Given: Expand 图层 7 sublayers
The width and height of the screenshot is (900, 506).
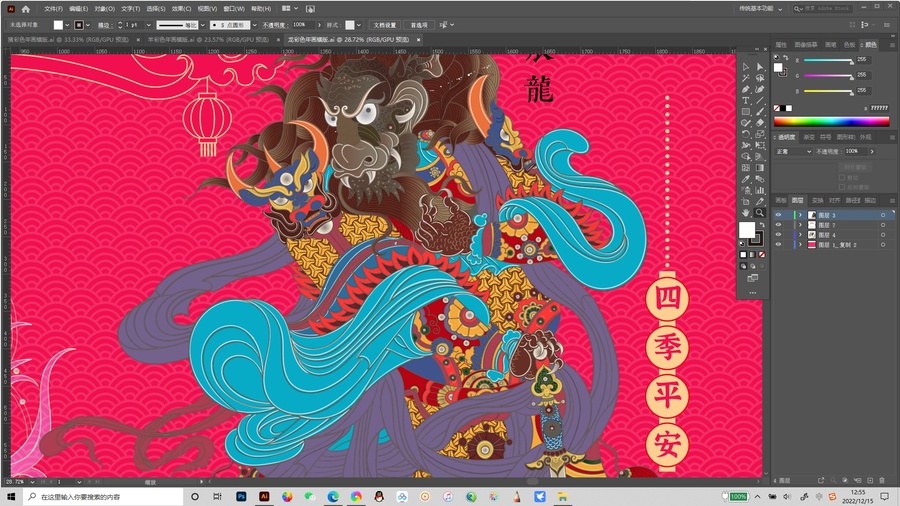Looking at the screenshot, I should (800, 225).
